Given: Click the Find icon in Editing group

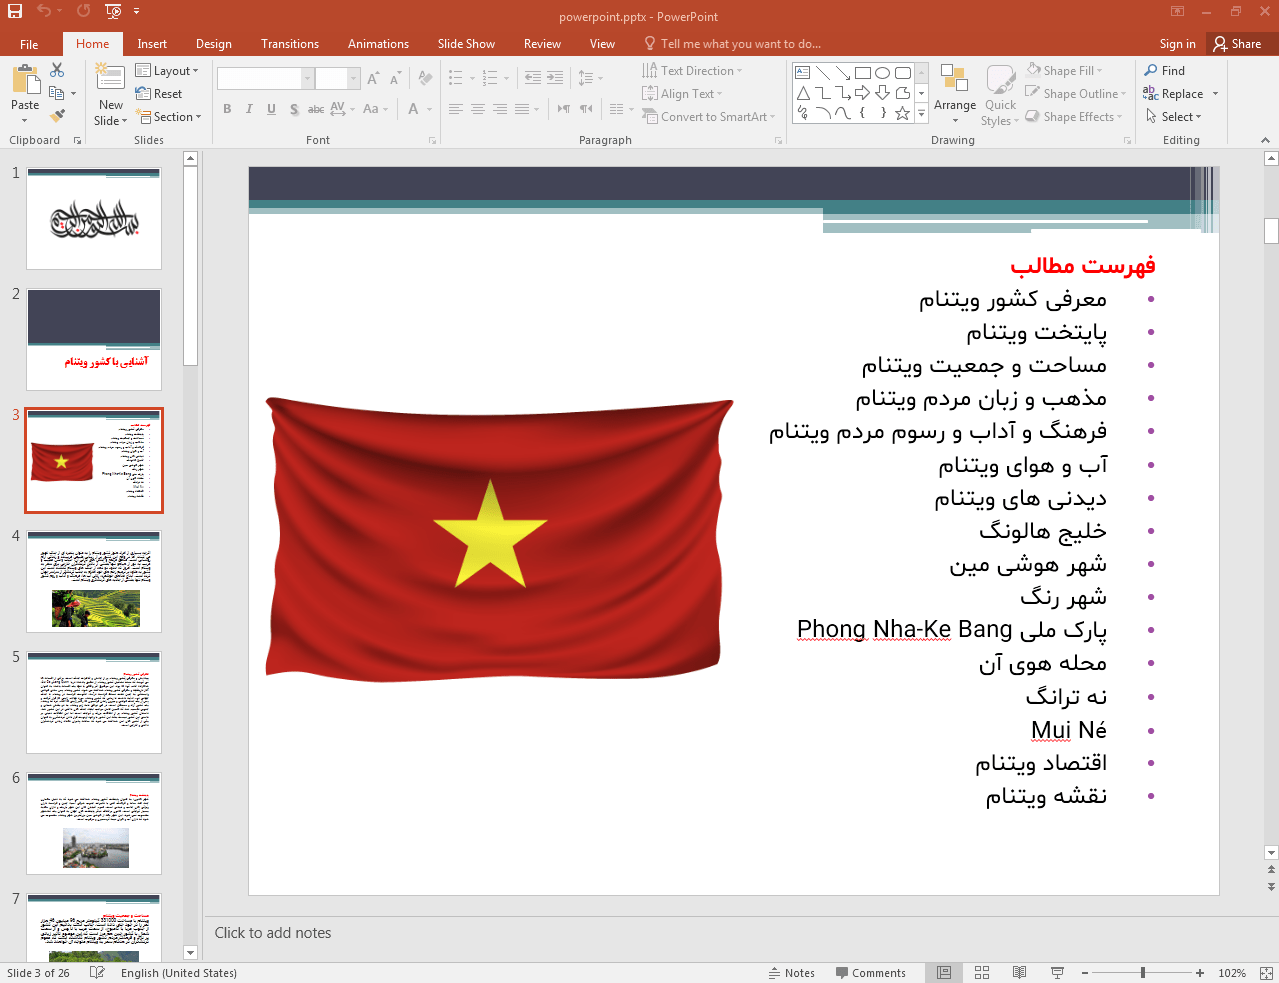Looking at the screenshot, I should (x=1163, y=70).
